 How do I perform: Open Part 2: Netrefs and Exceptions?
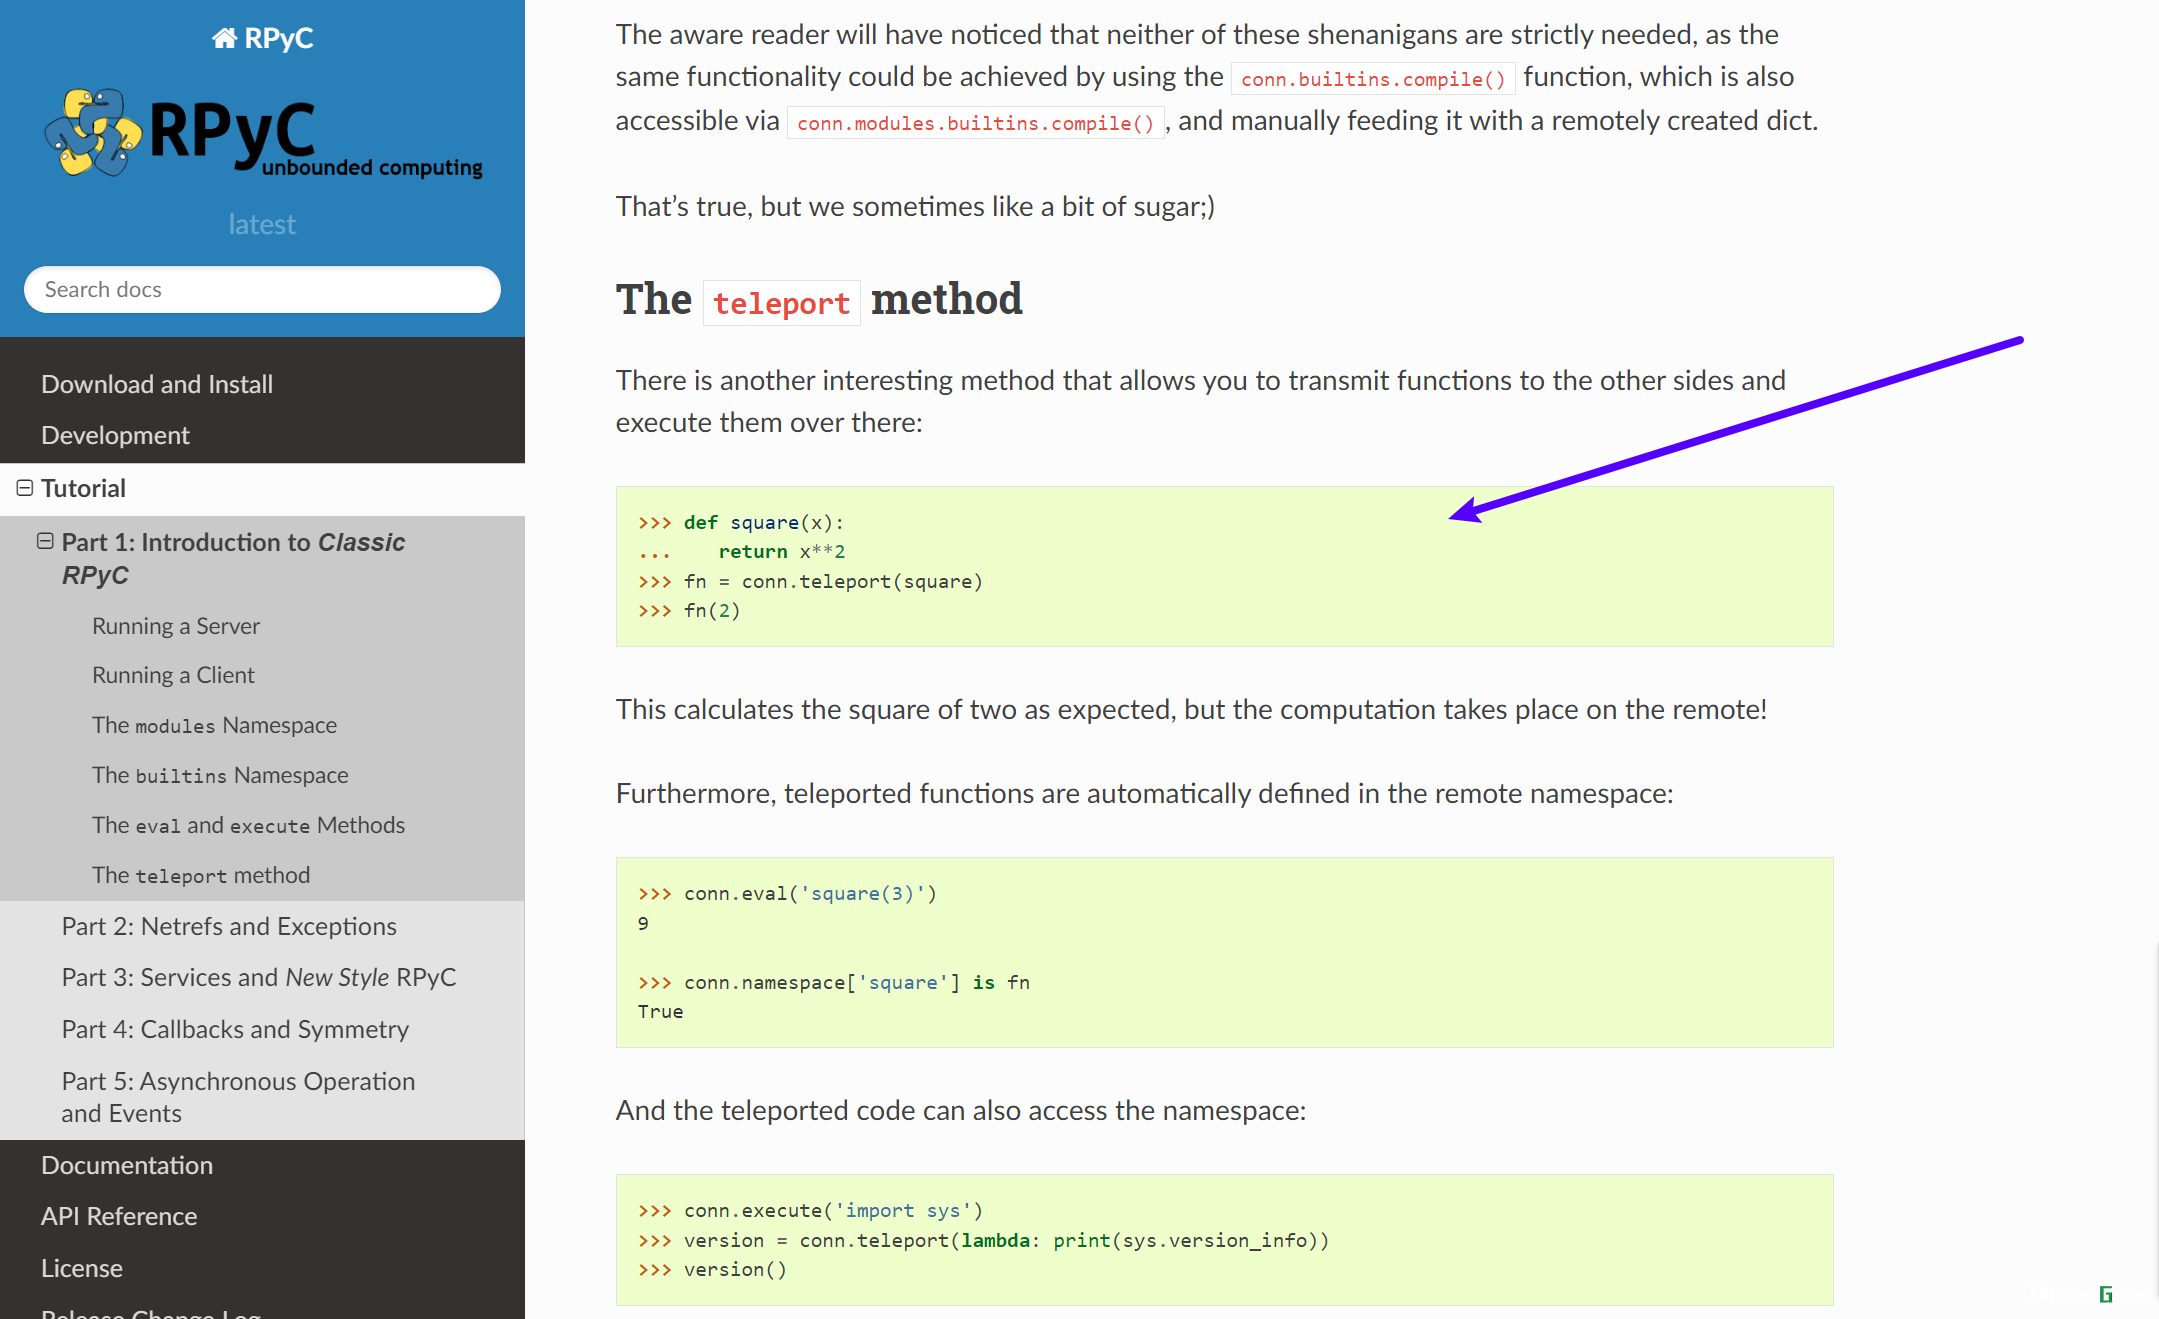(x=229, y=926)
